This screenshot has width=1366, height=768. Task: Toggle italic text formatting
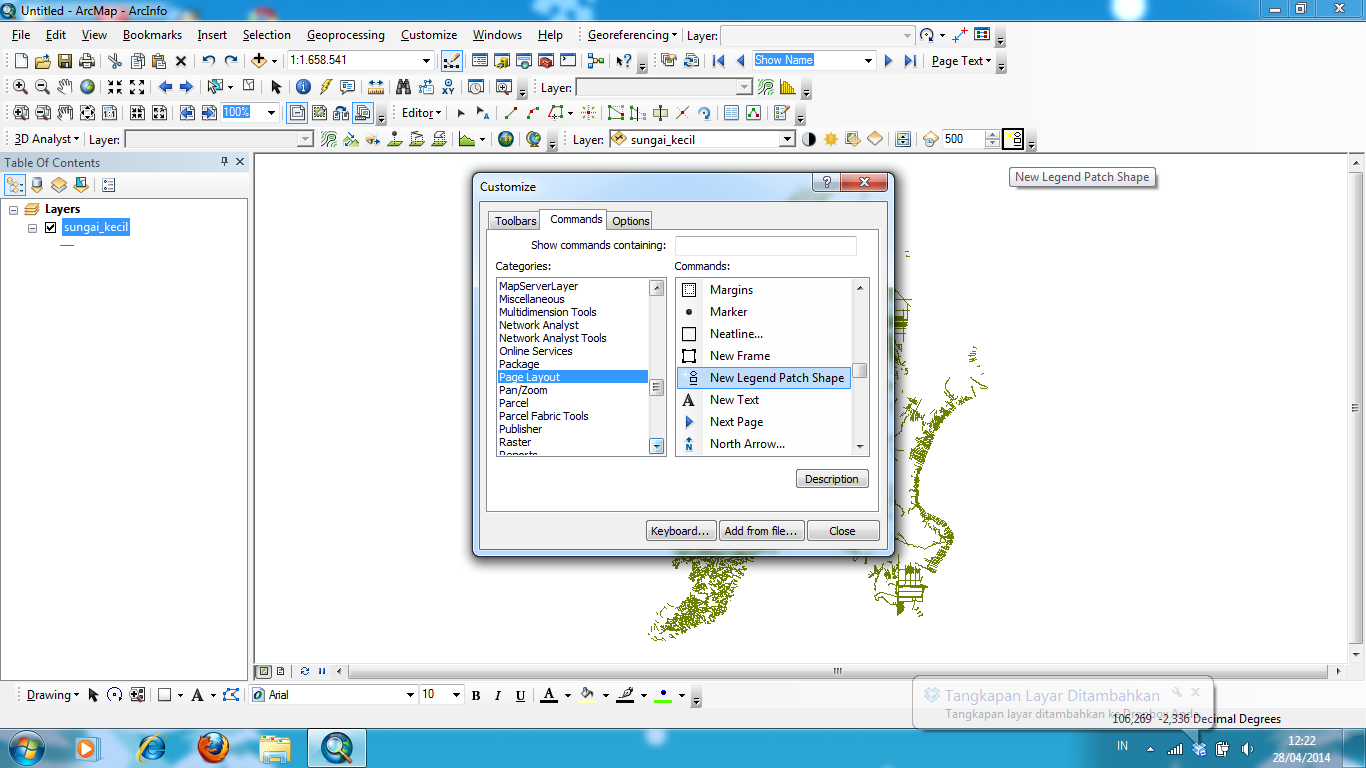[x=497, y=694]
